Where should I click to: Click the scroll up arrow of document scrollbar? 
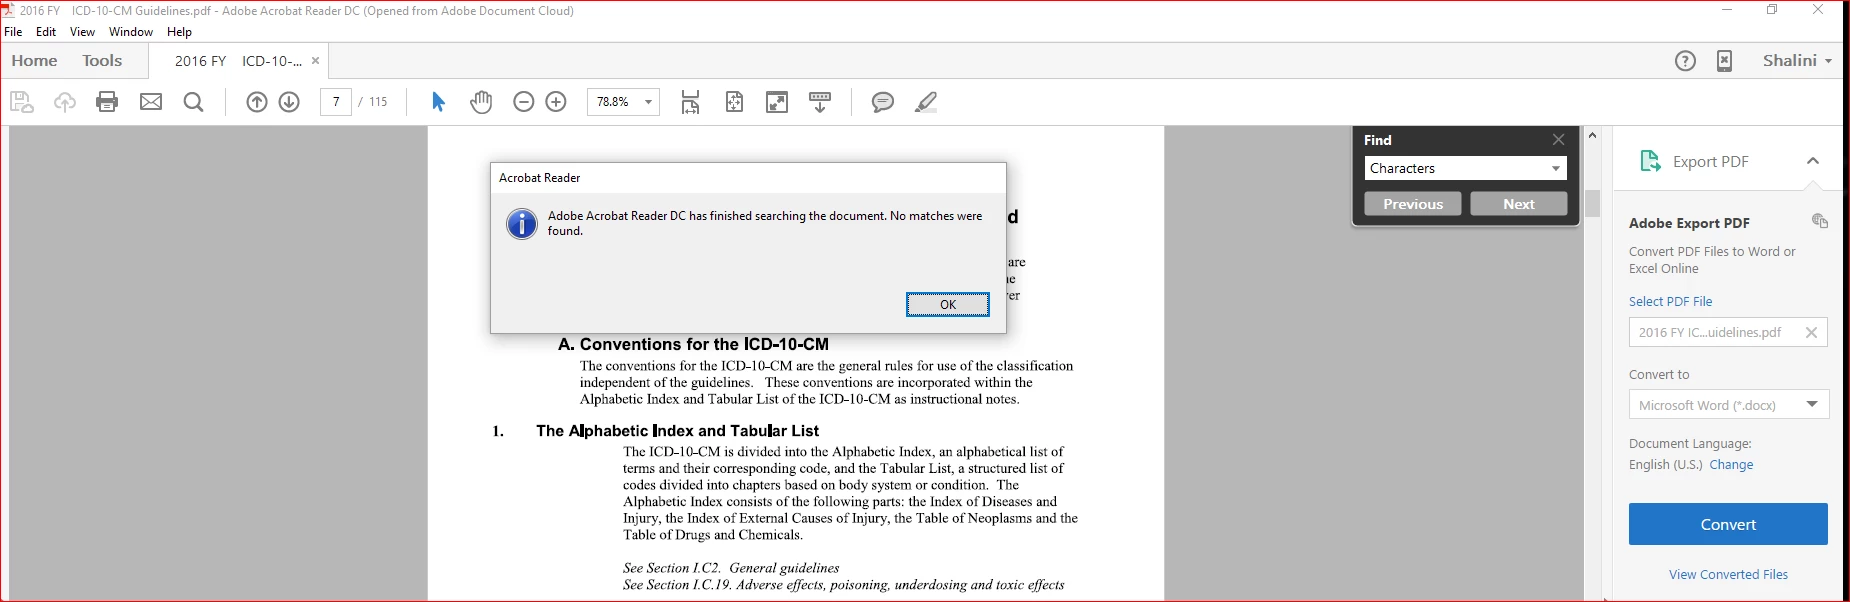click(x=1592, y=135)
